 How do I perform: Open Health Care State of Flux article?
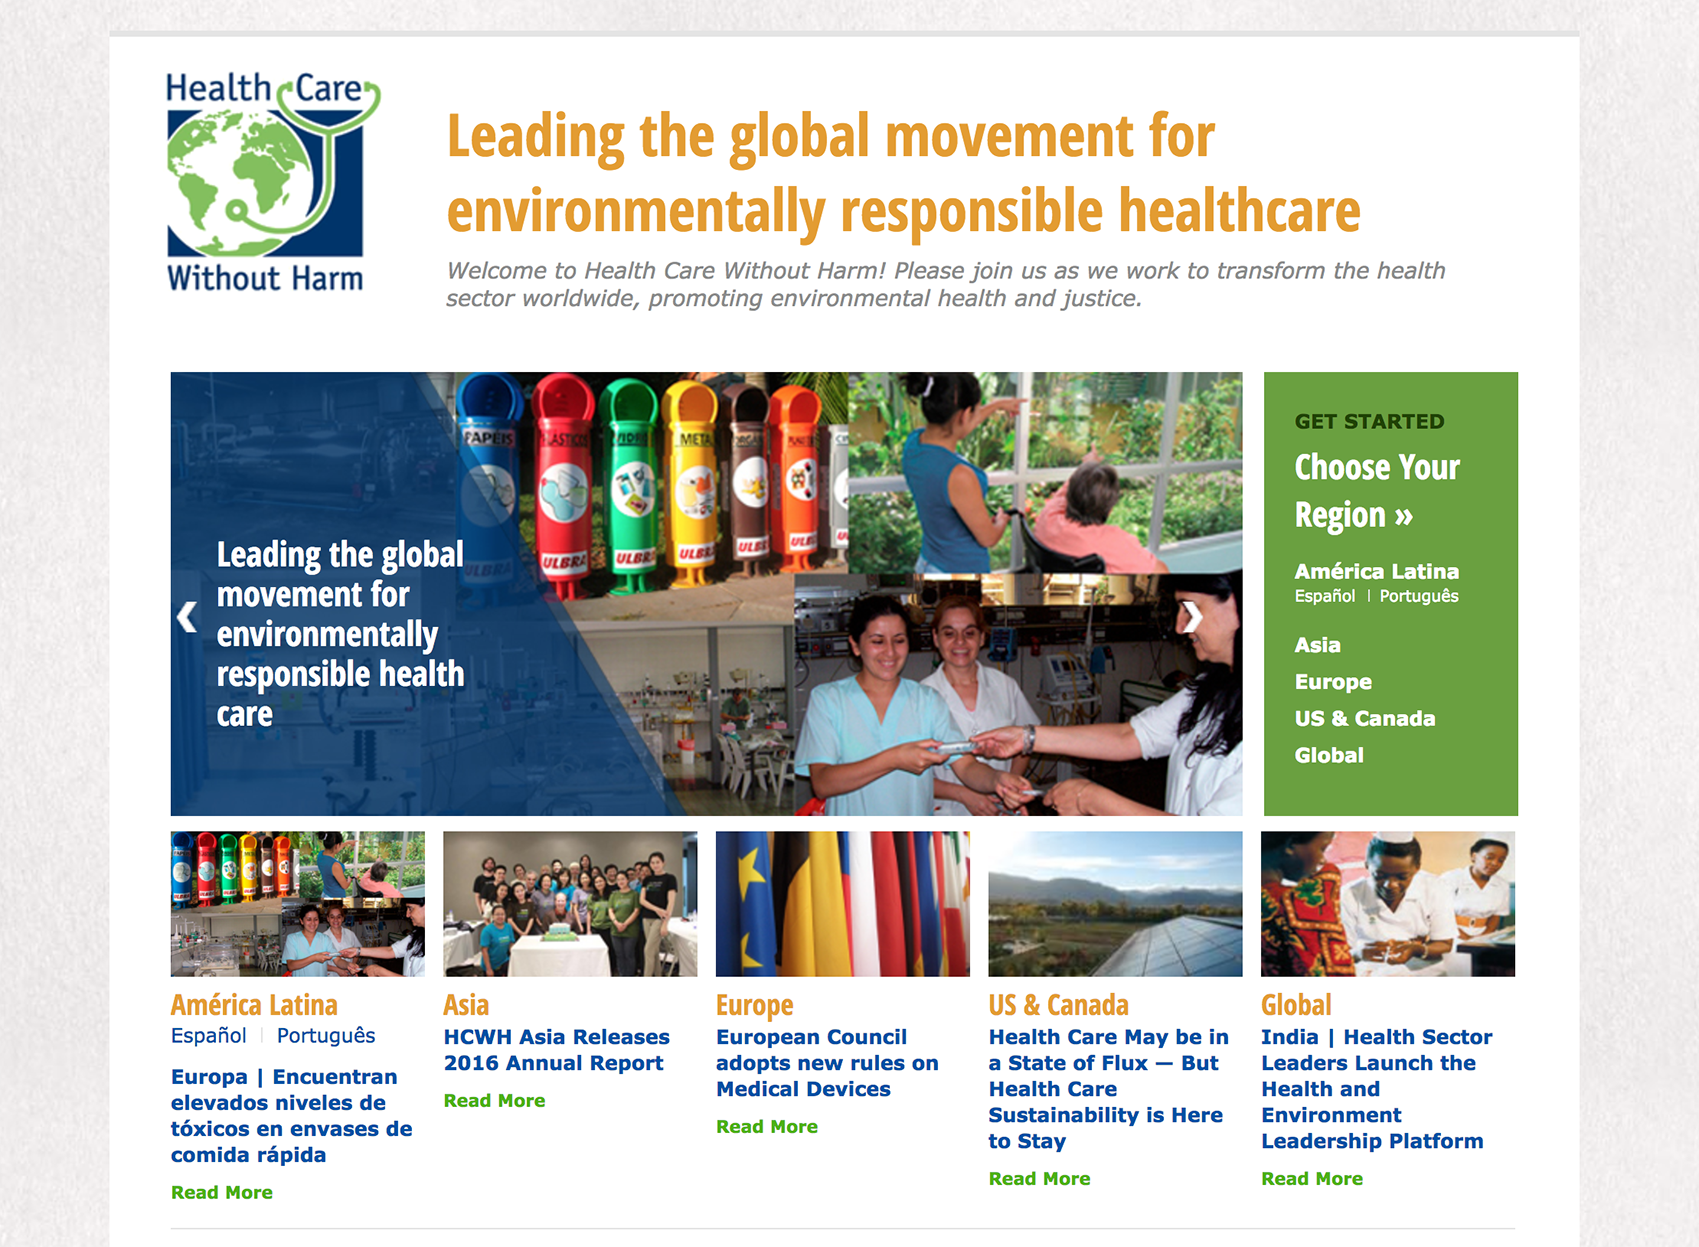click(1108, 1089)
